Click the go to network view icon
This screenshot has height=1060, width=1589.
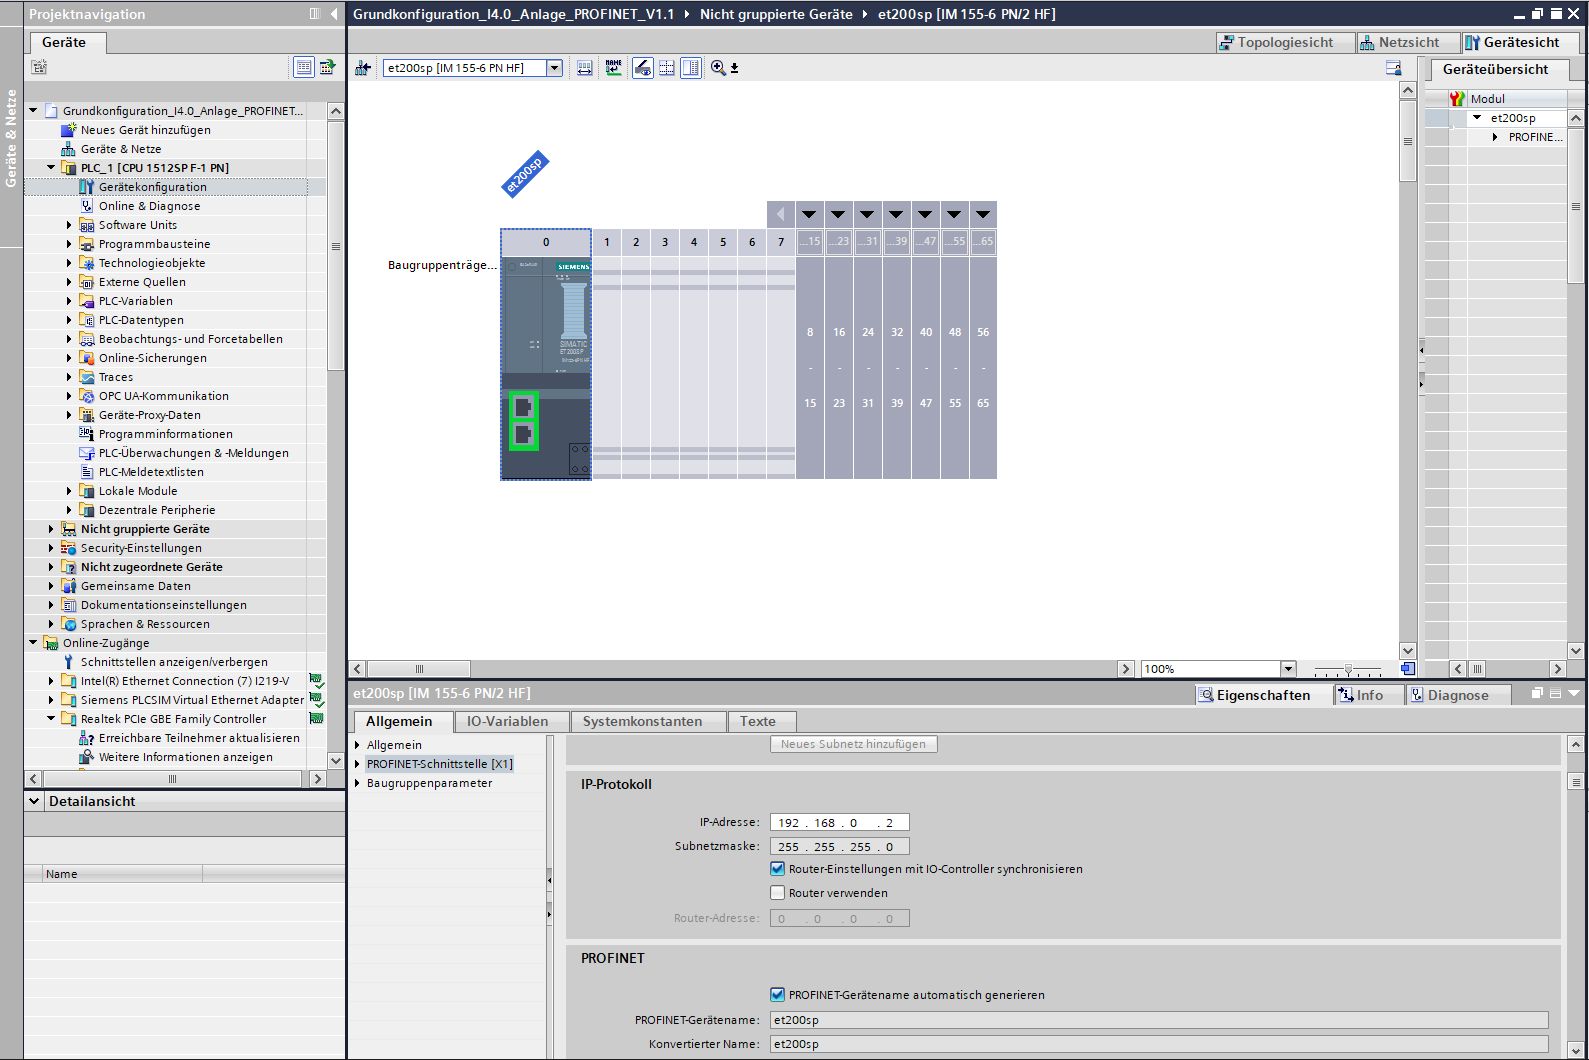tap(363, 68)
